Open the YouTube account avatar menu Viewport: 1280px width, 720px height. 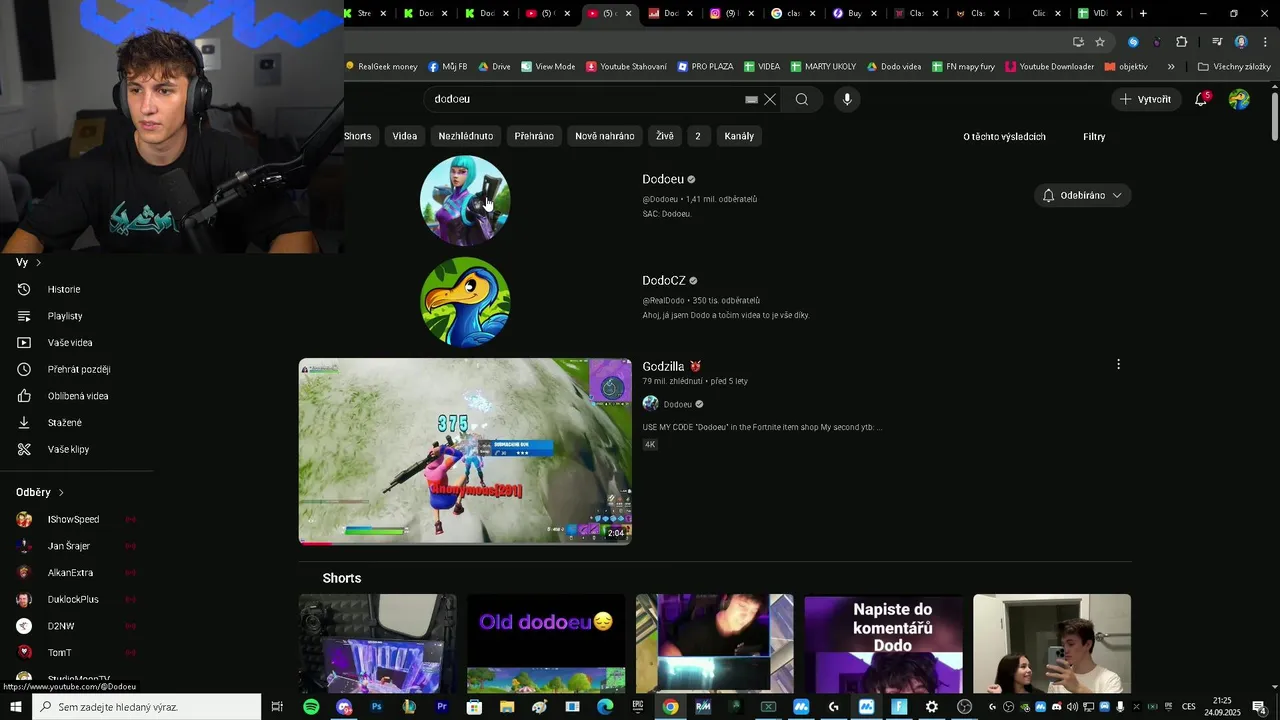tap(1239, 99)
